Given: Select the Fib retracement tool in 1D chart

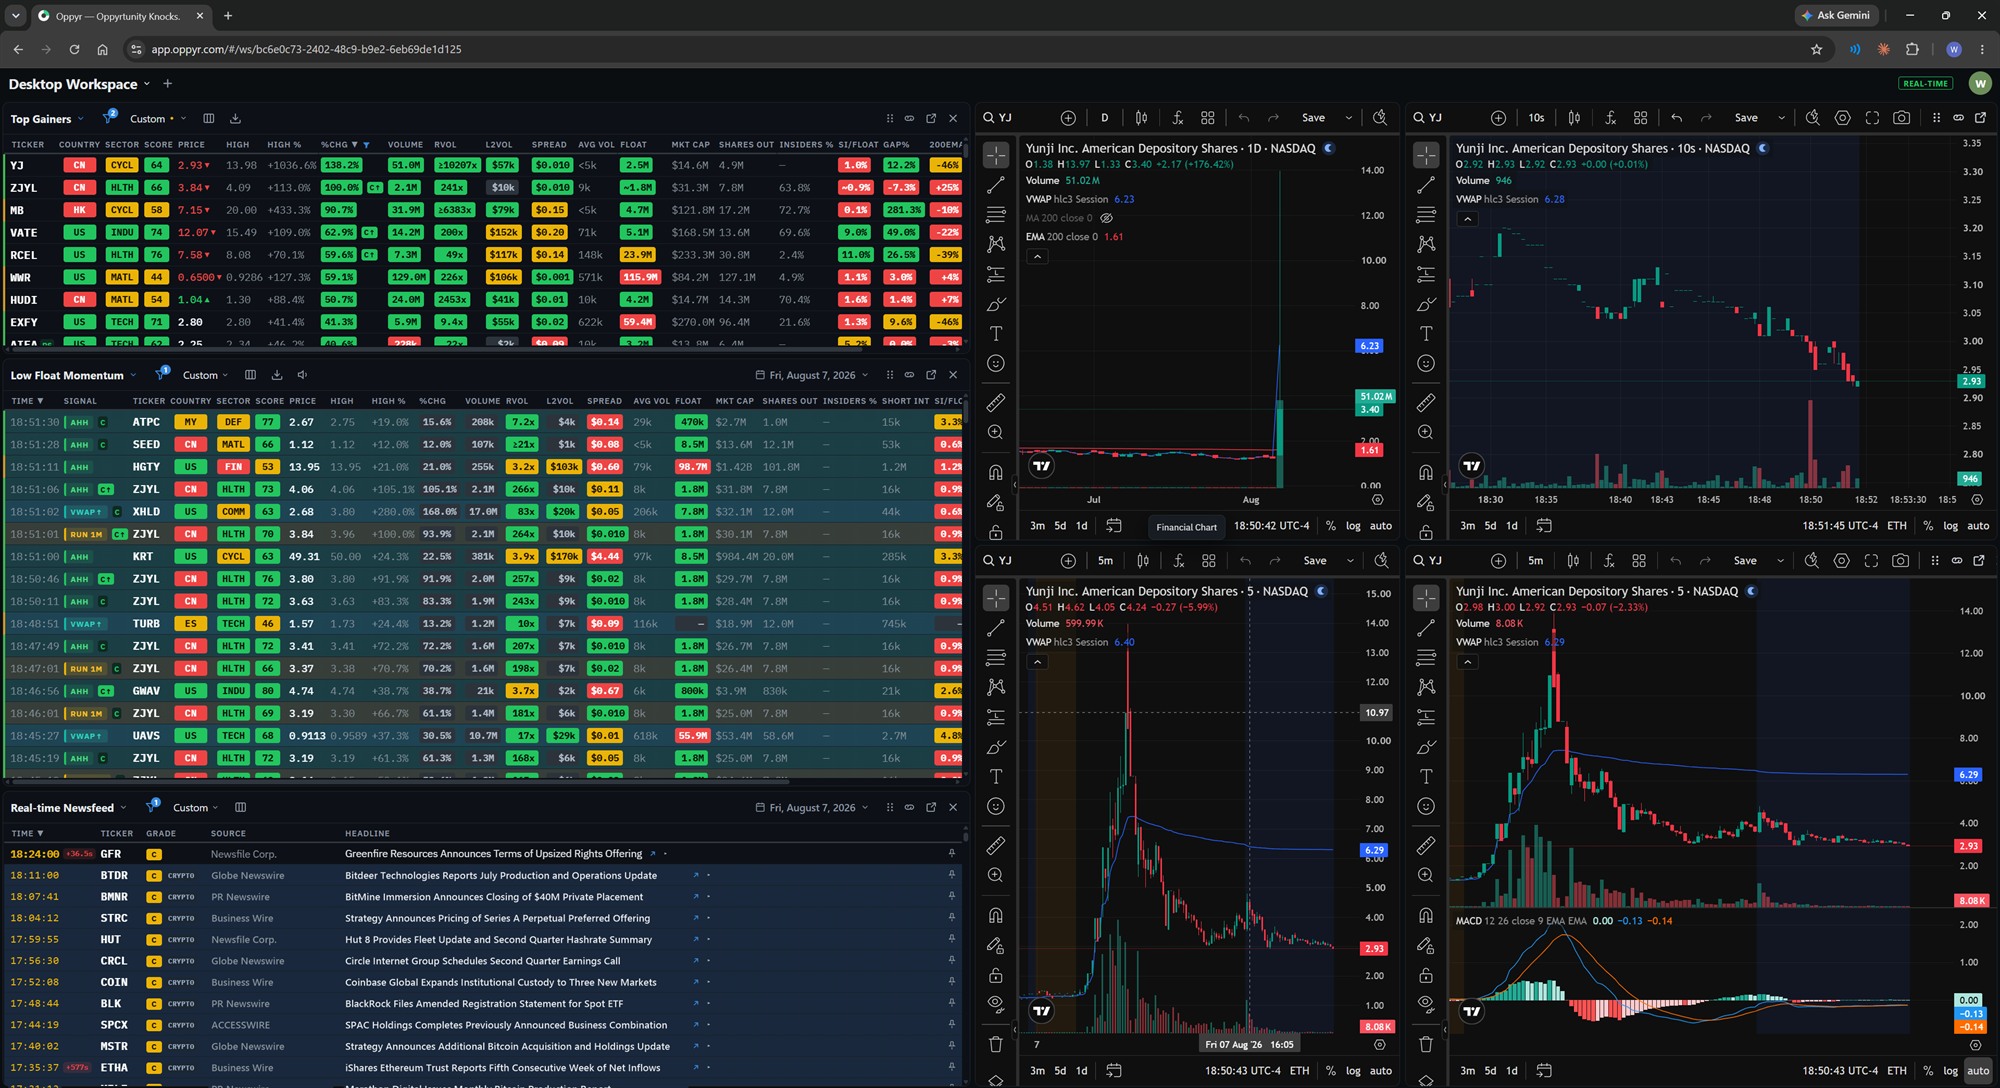Looking at the screenshot, I should 996,215.
